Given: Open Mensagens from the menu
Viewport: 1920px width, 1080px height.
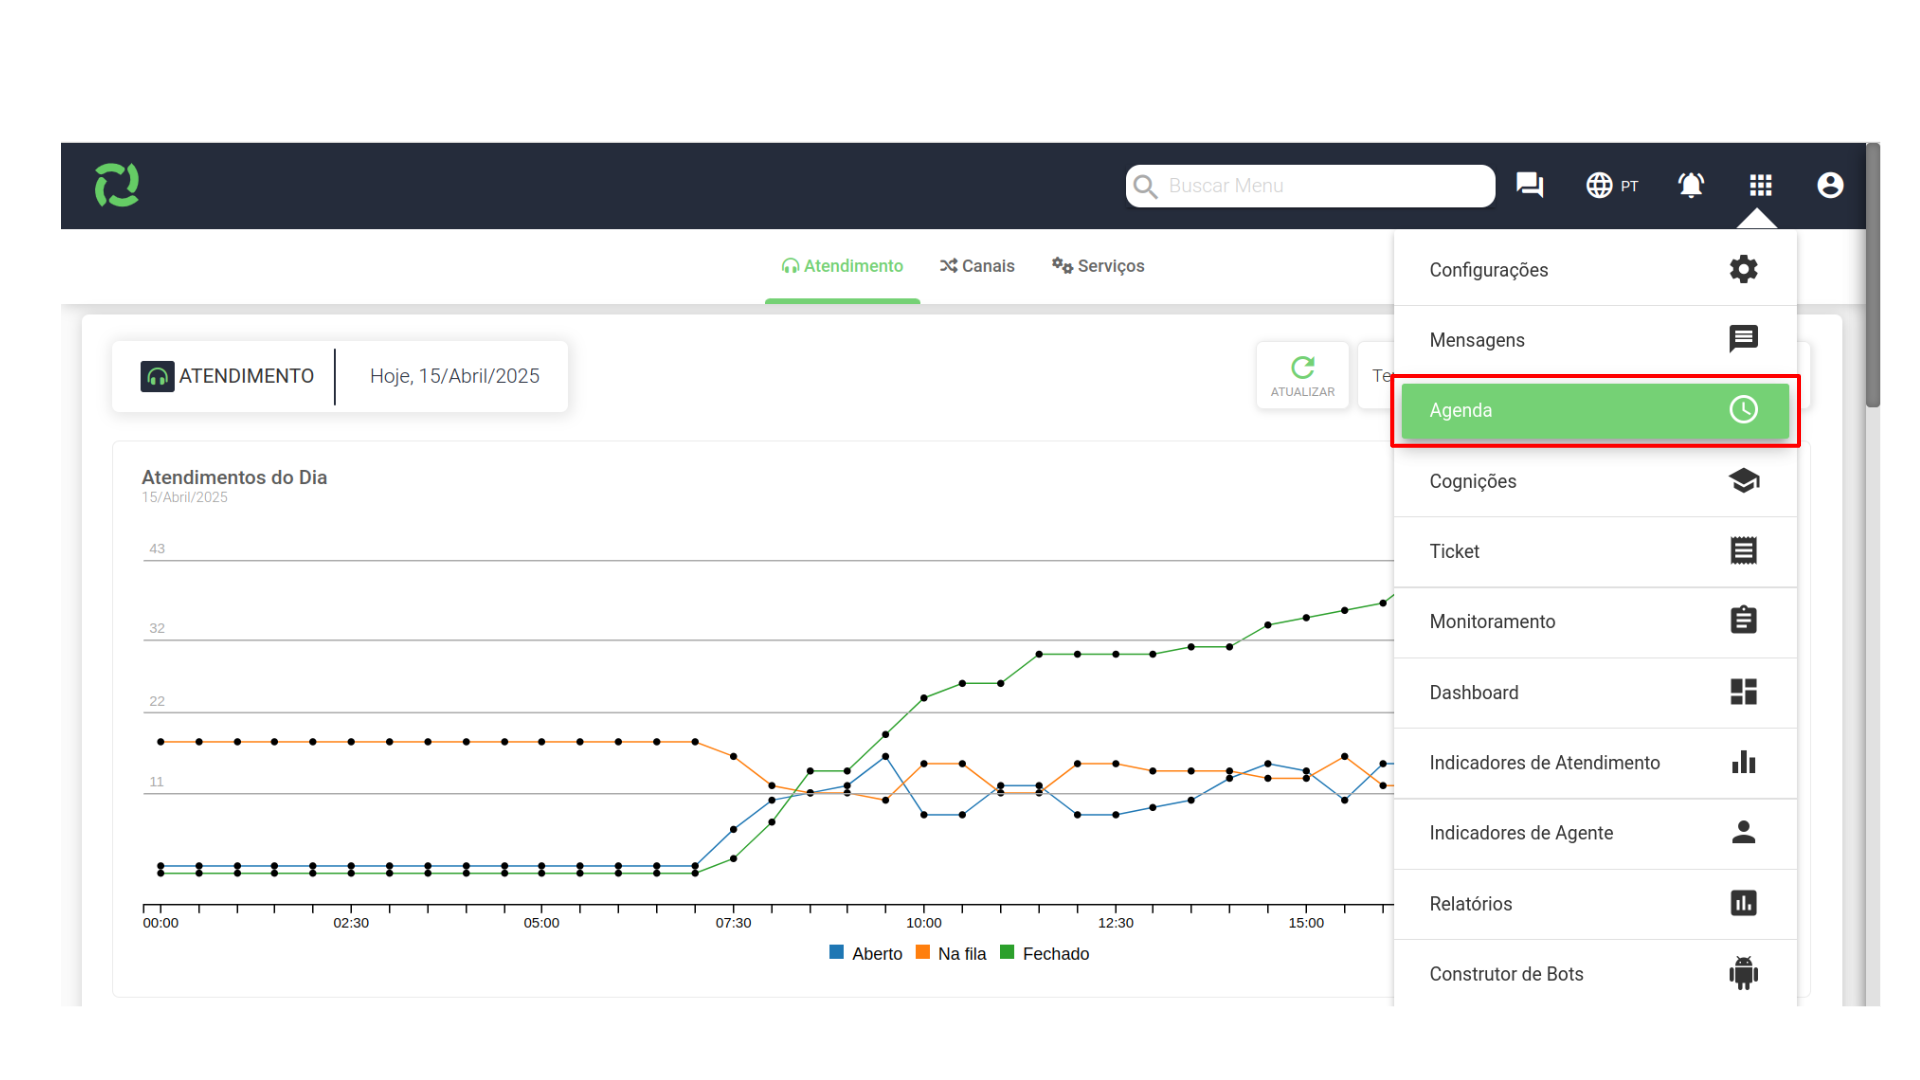Looking at the screenshot, I should (x=1595, y=340).
